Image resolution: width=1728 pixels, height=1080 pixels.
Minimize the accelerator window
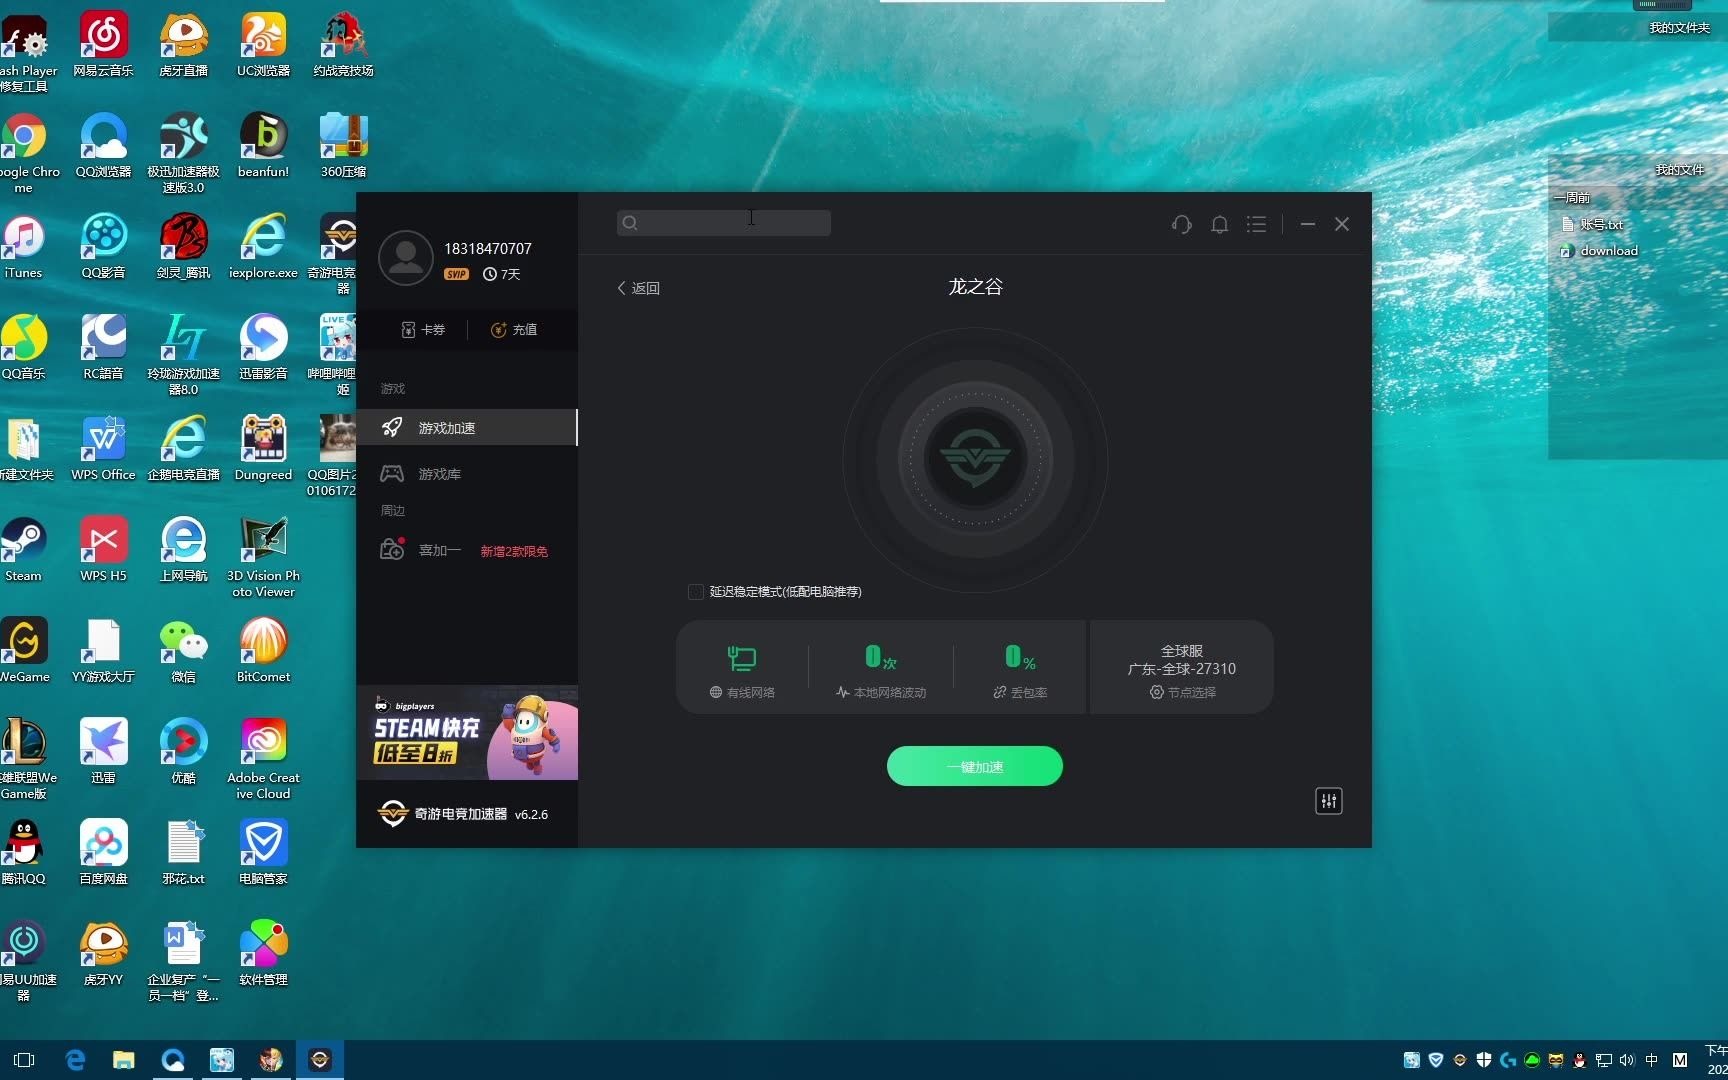(x=1307, y=224)
